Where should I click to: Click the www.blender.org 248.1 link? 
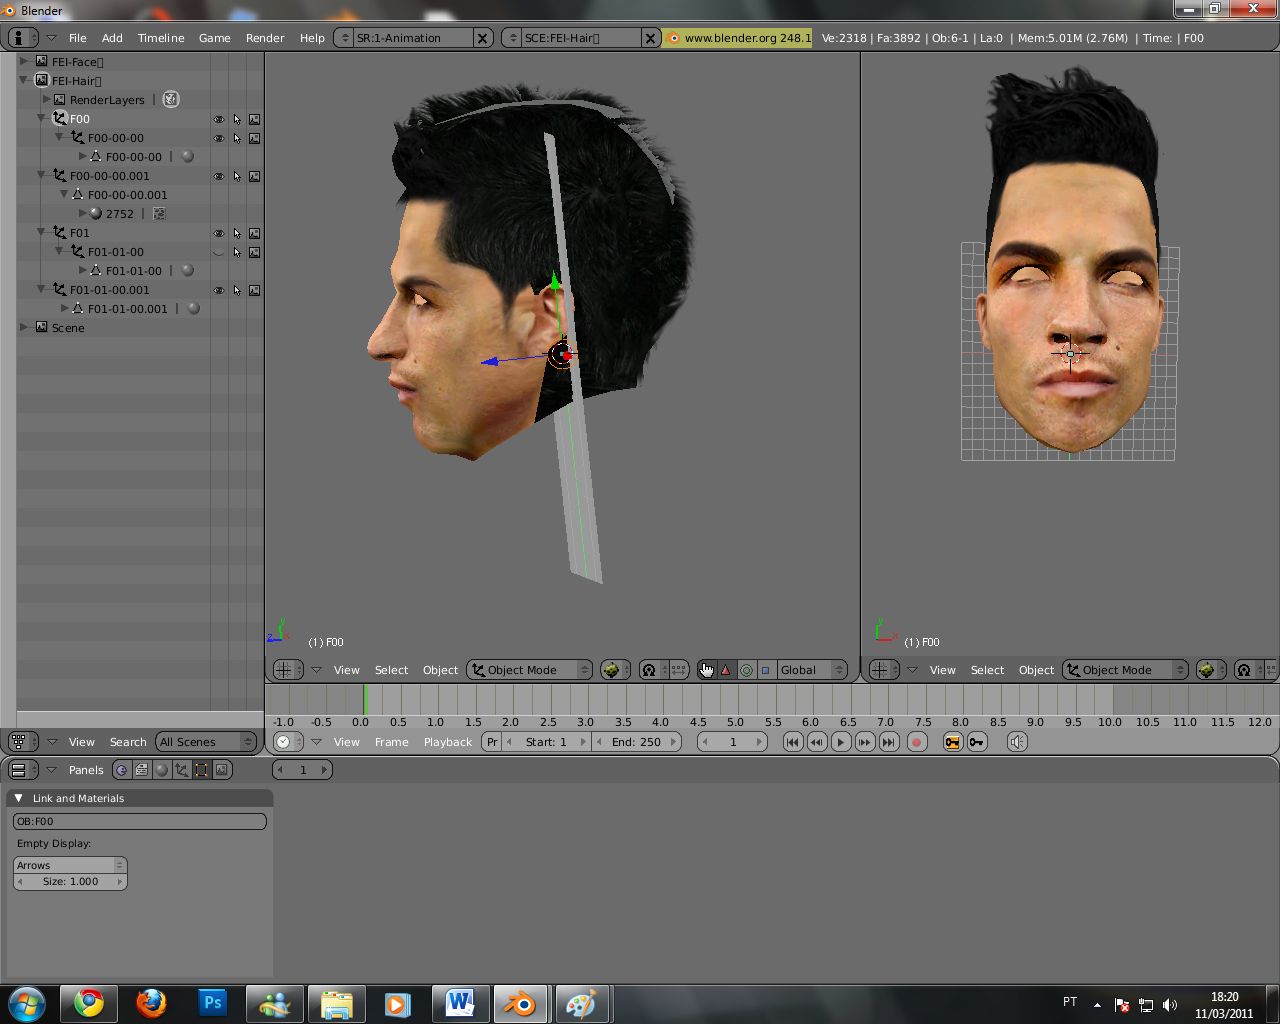[x=746, y=38]
